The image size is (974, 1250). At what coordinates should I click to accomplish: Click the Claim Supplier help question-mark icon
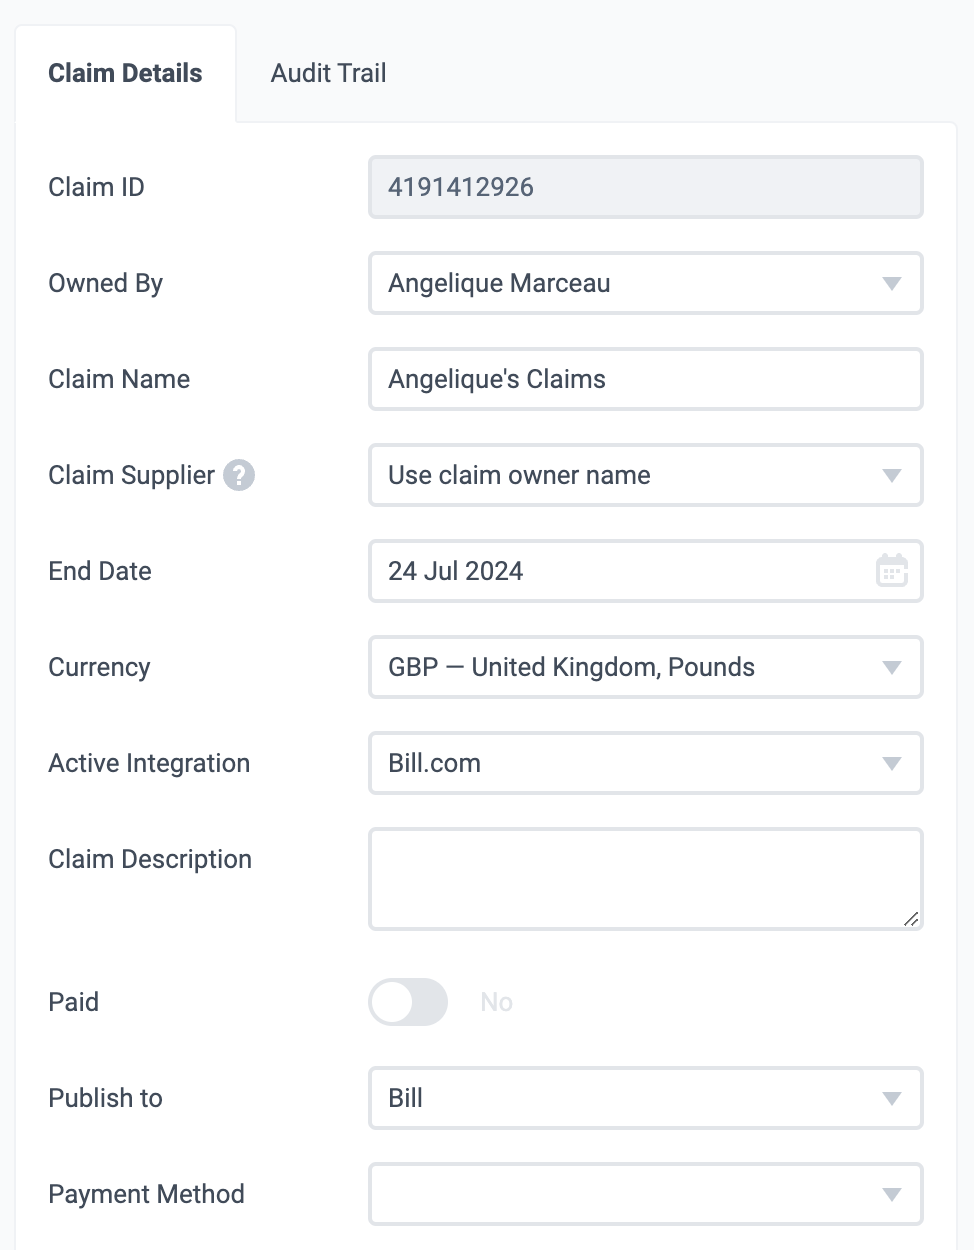[x=239, y=475]
